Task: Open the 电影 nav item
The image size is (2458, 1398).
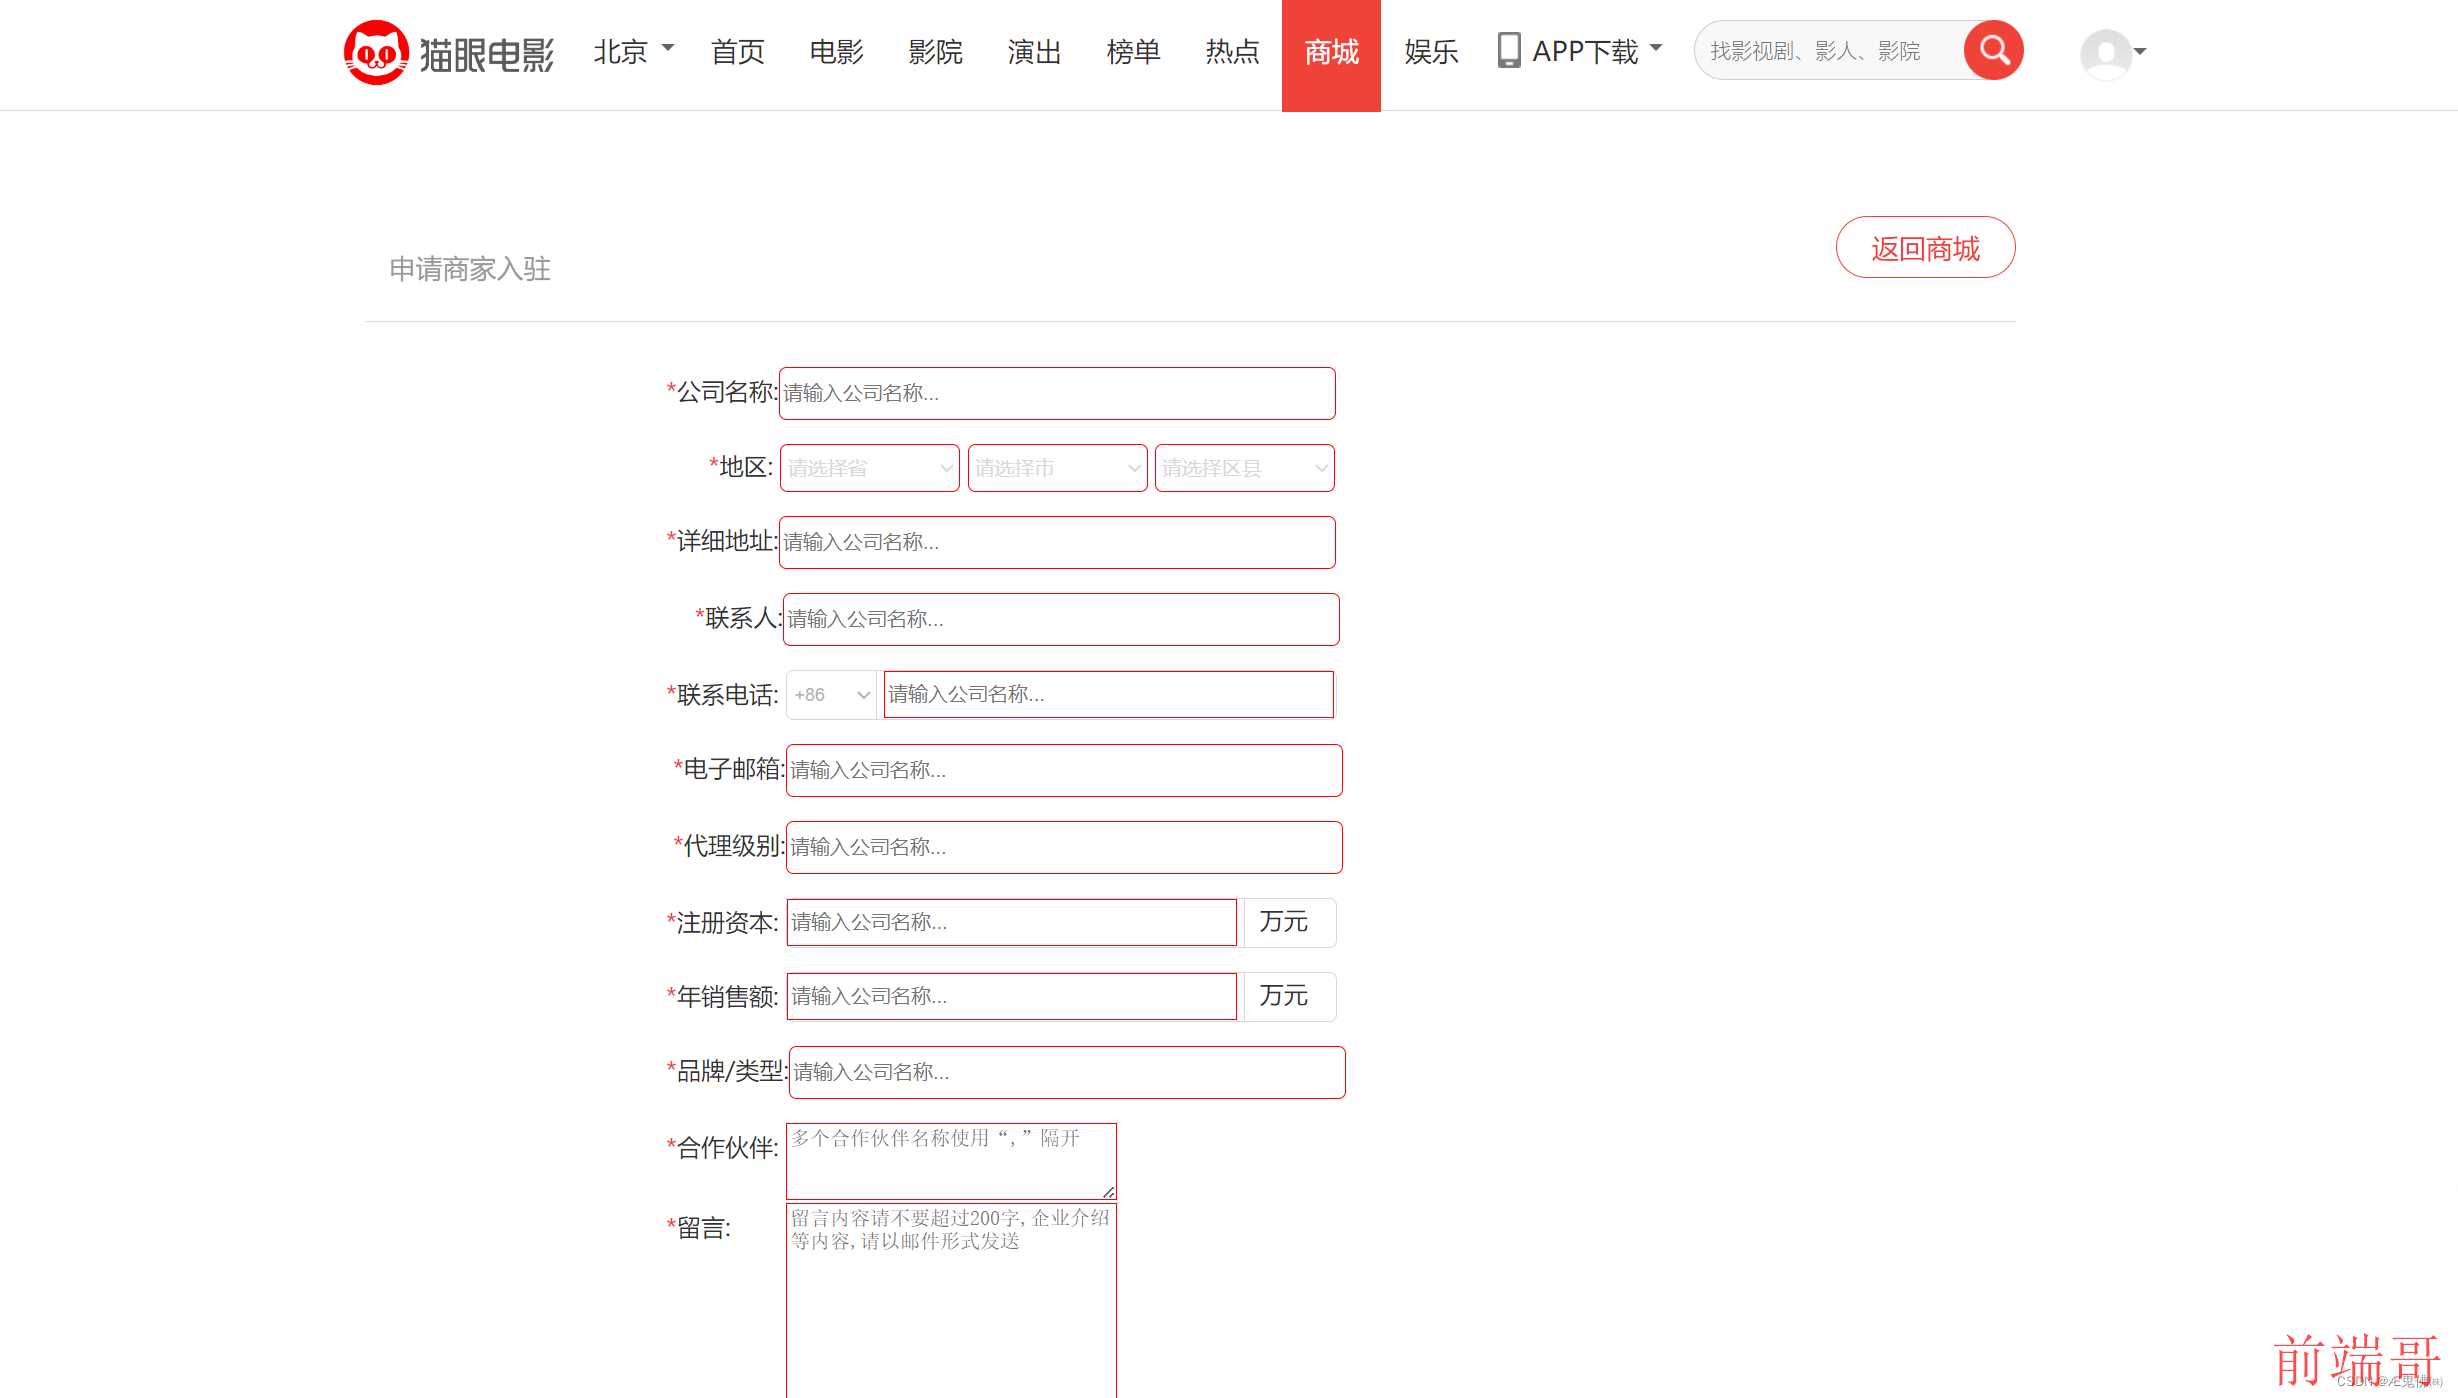Action: point(836,52)
